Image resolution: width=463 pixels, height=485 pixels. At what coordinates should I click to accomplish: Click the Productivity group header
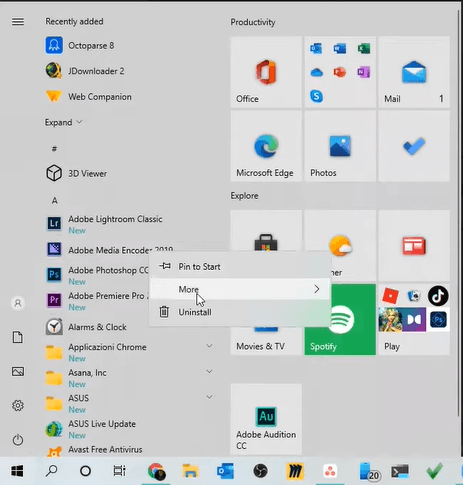coord(253,22)
